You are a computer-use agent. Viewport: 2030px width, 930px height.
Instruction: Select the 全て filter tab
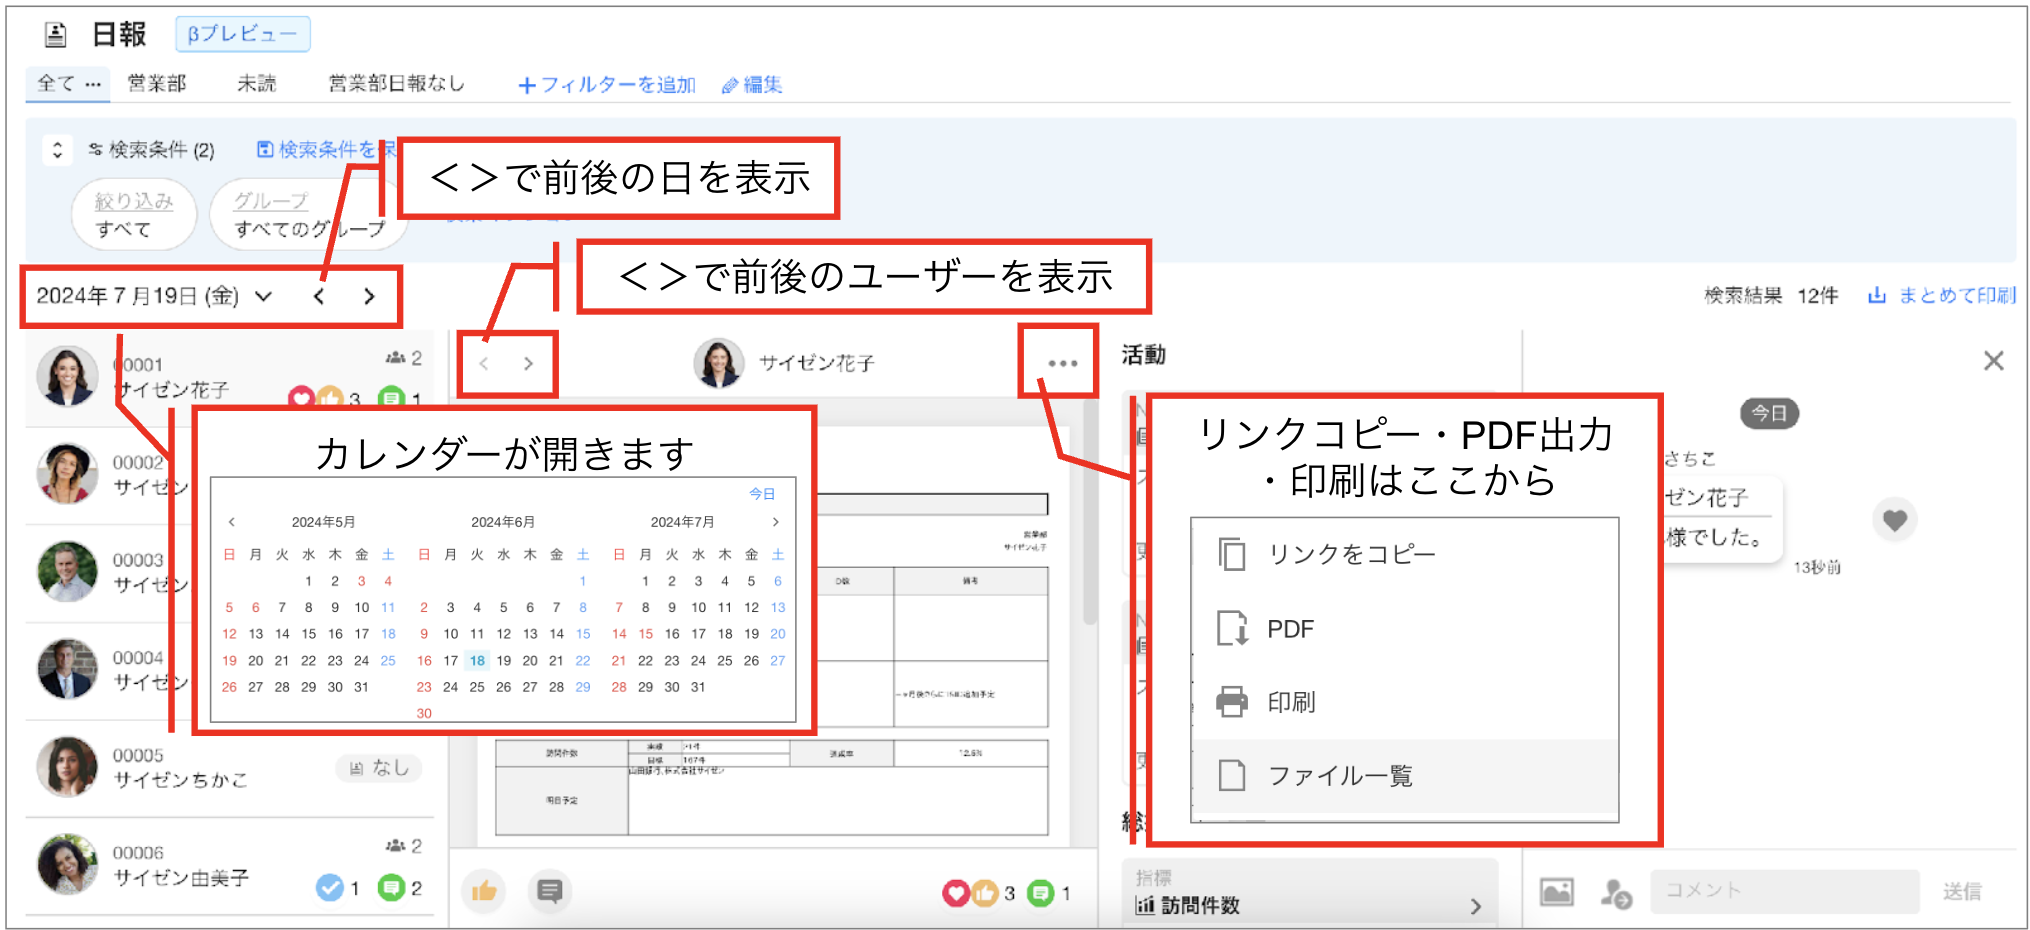tap(56, 83)
